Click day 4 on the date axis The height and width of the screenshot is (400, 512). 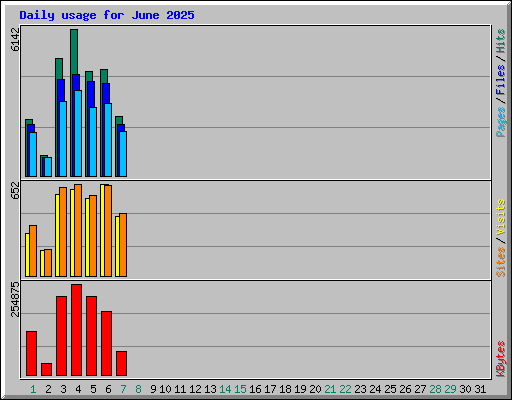click(78, 389)
